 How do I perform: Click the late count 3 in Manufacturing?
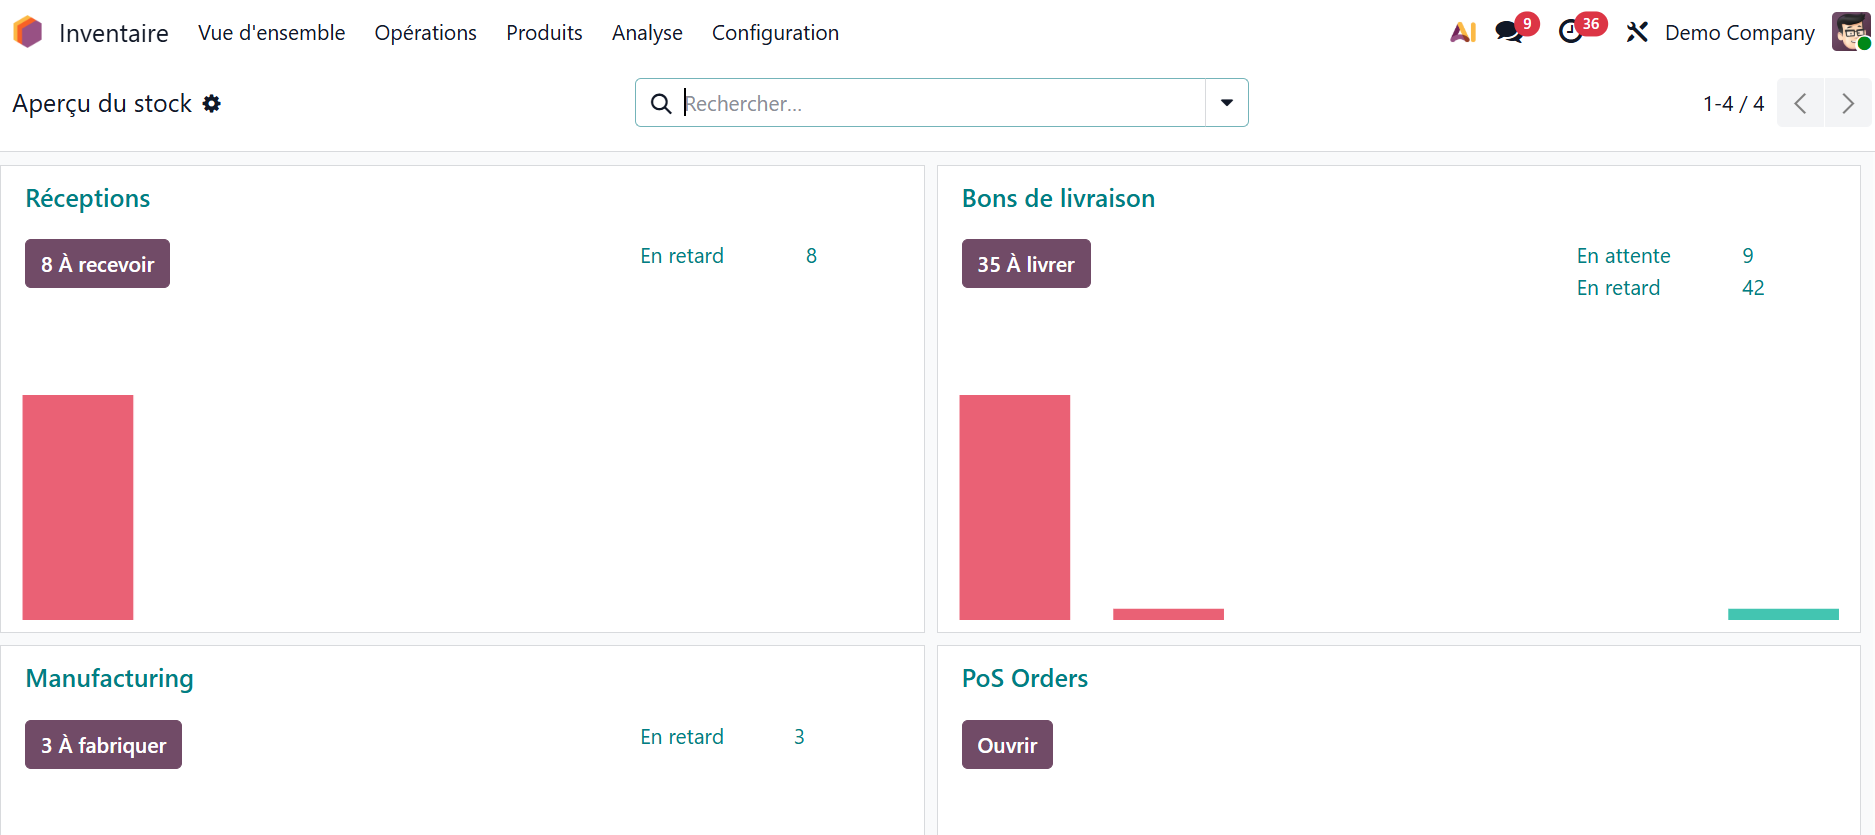(x=799, y=737)
